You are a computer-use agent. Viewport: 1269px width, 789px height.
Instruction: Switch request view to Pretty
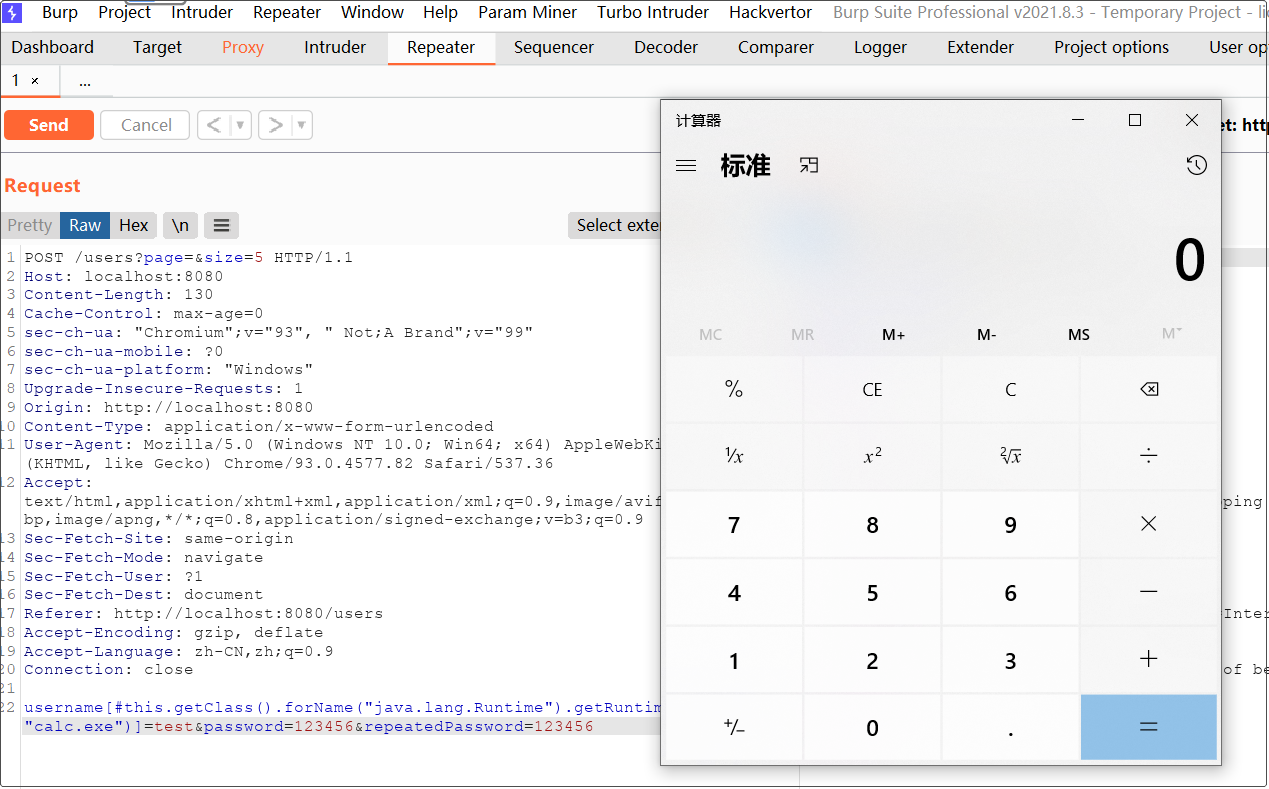(30, 225)
